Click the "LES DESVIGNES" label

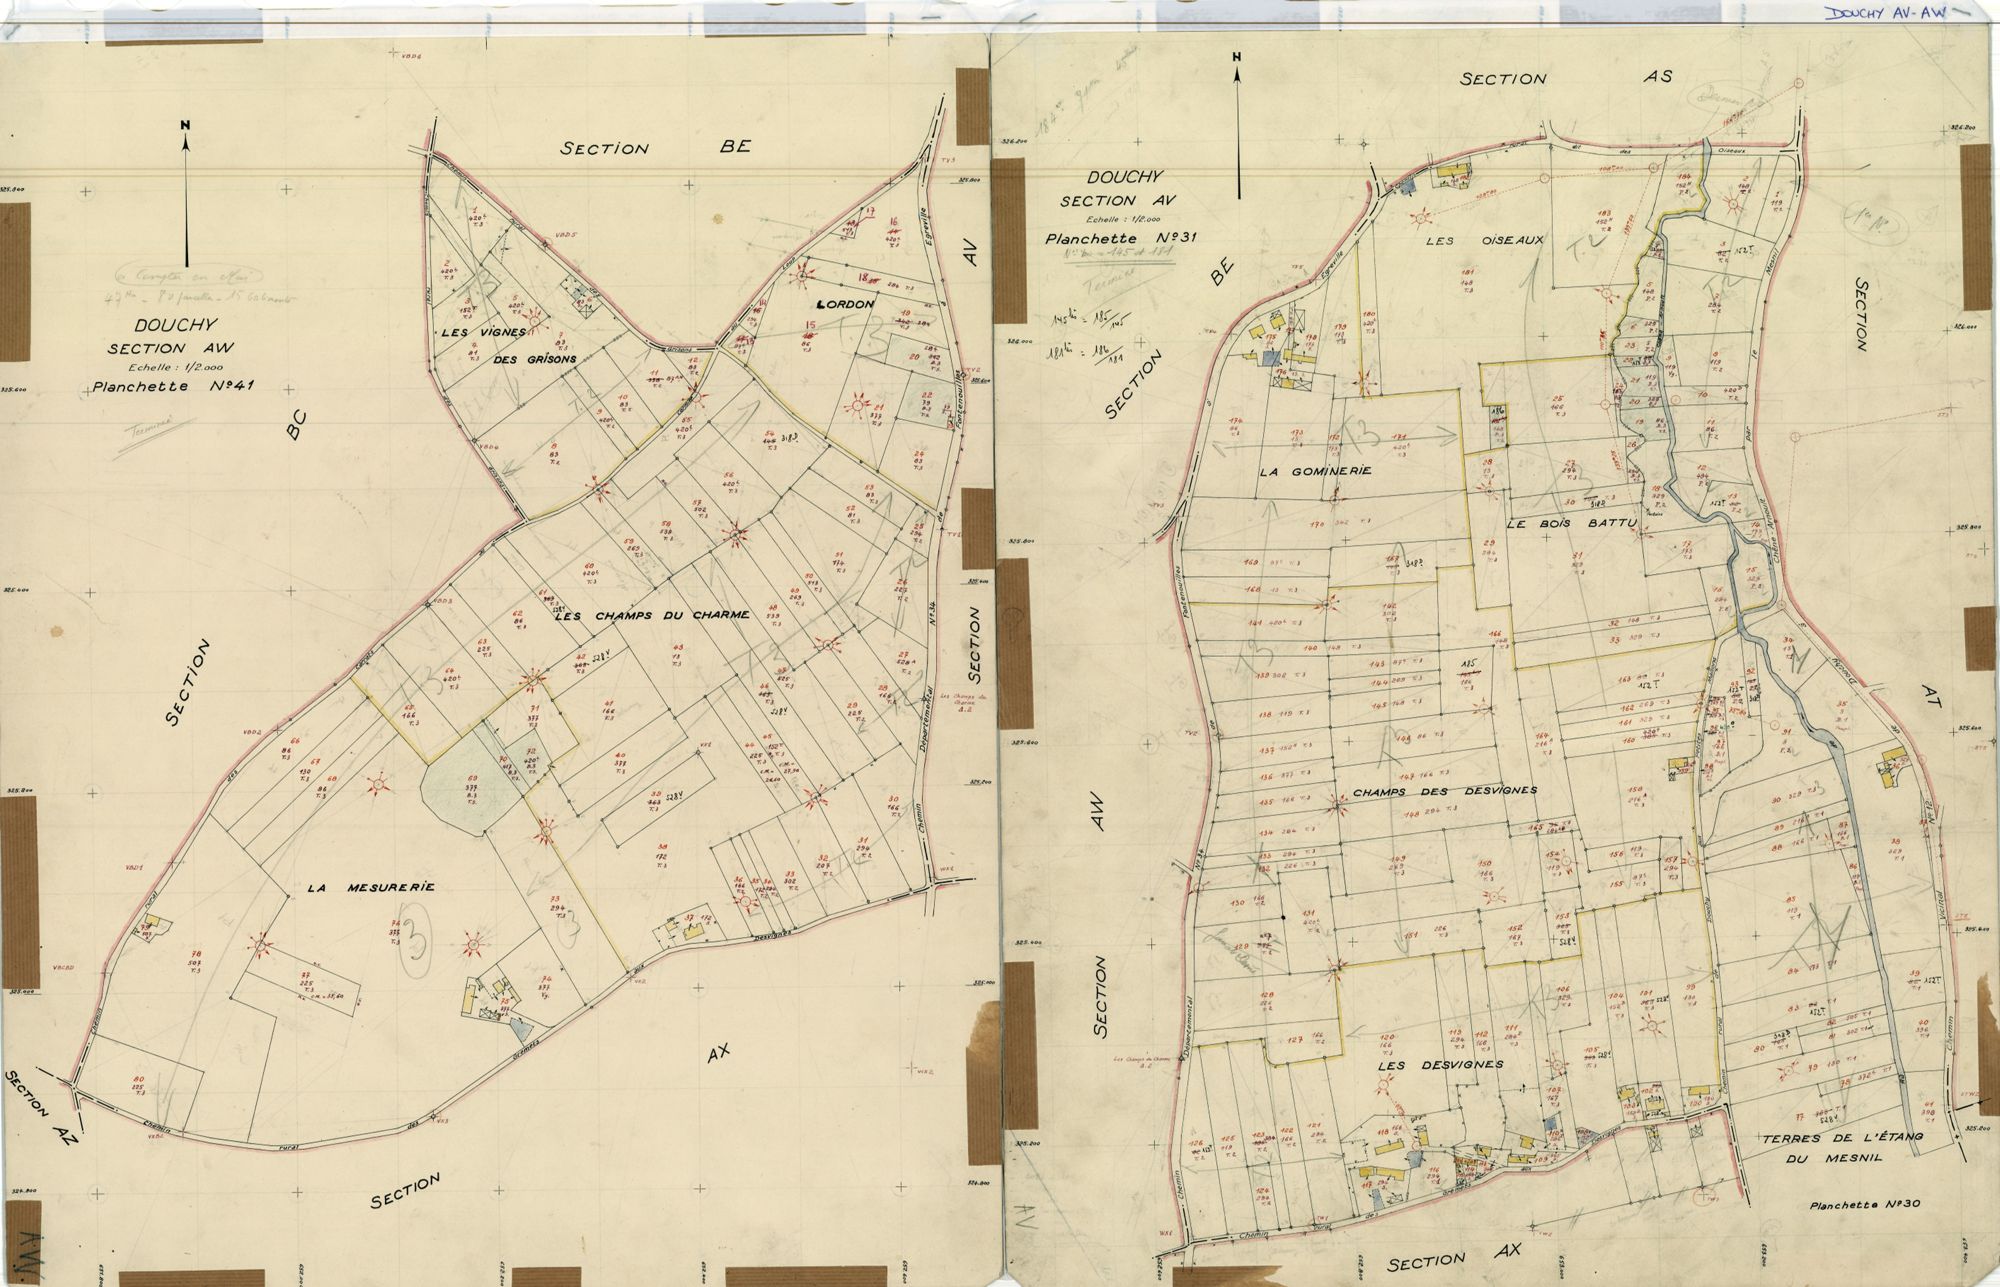[1439, 1065]
